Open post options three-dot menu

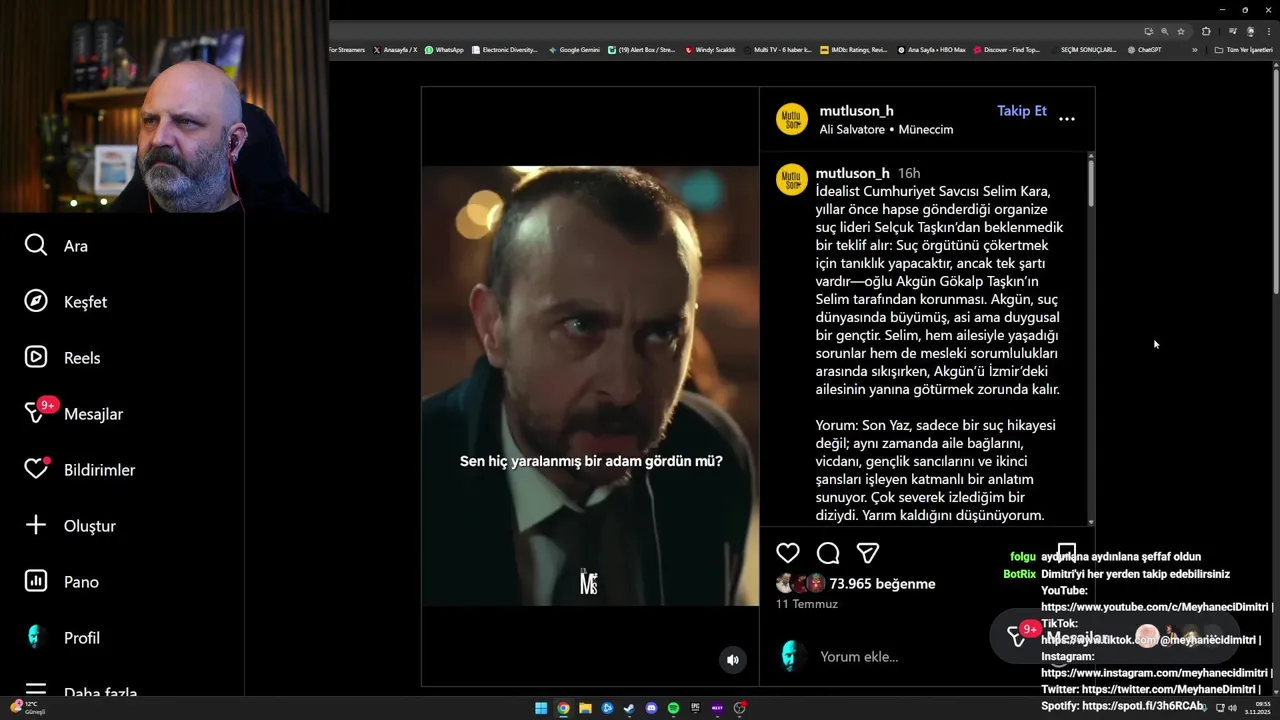tap(1067, 119)
